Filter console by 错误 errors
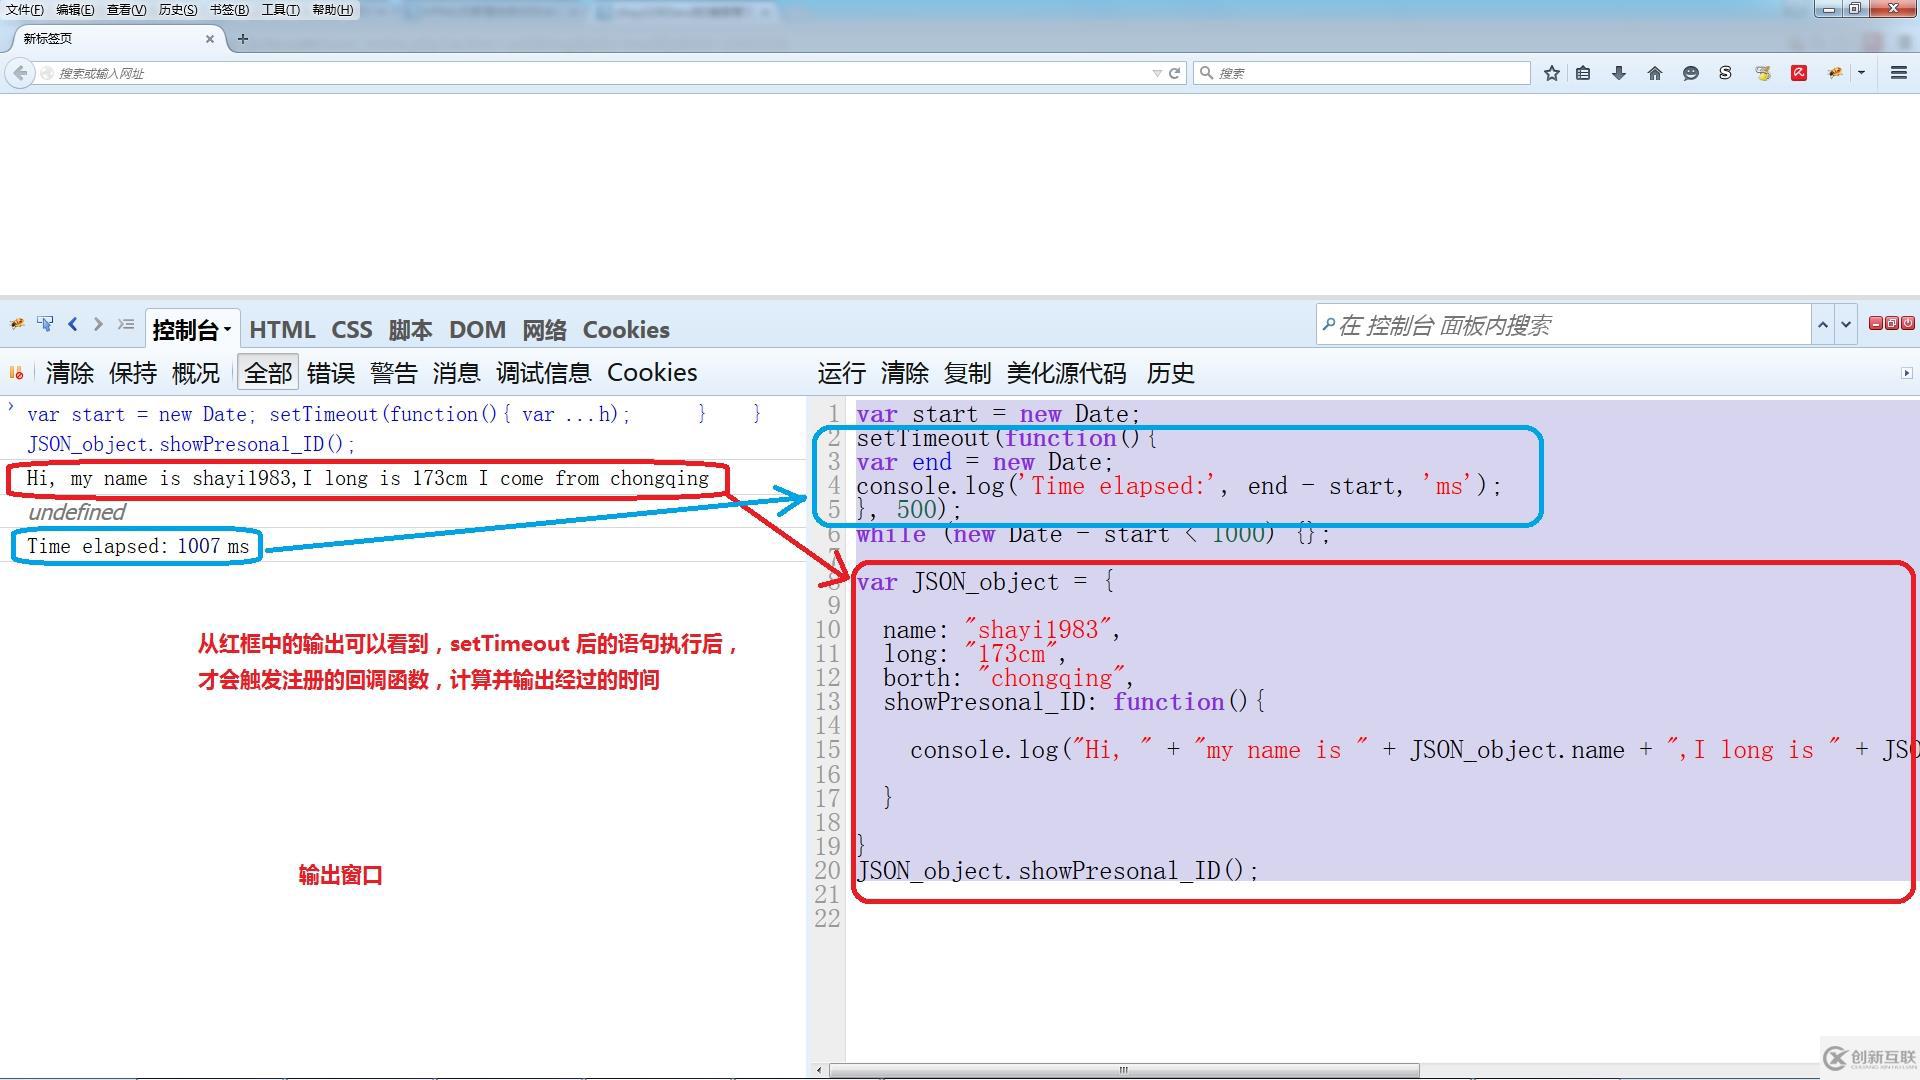Screen dimensions: 1920x1080 (x=331, y=373)
